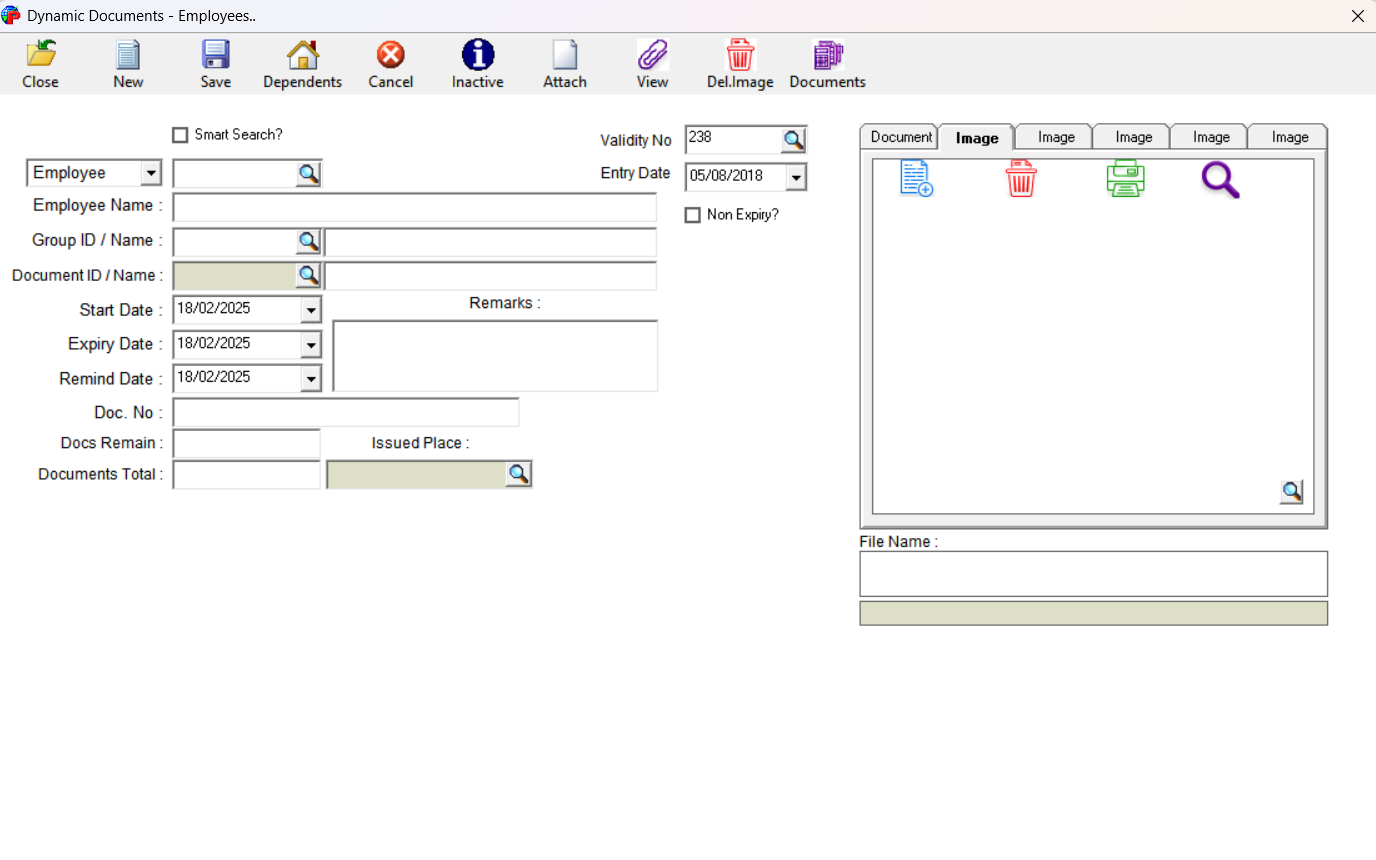Click inside the Remarks text box

point(495,355)
